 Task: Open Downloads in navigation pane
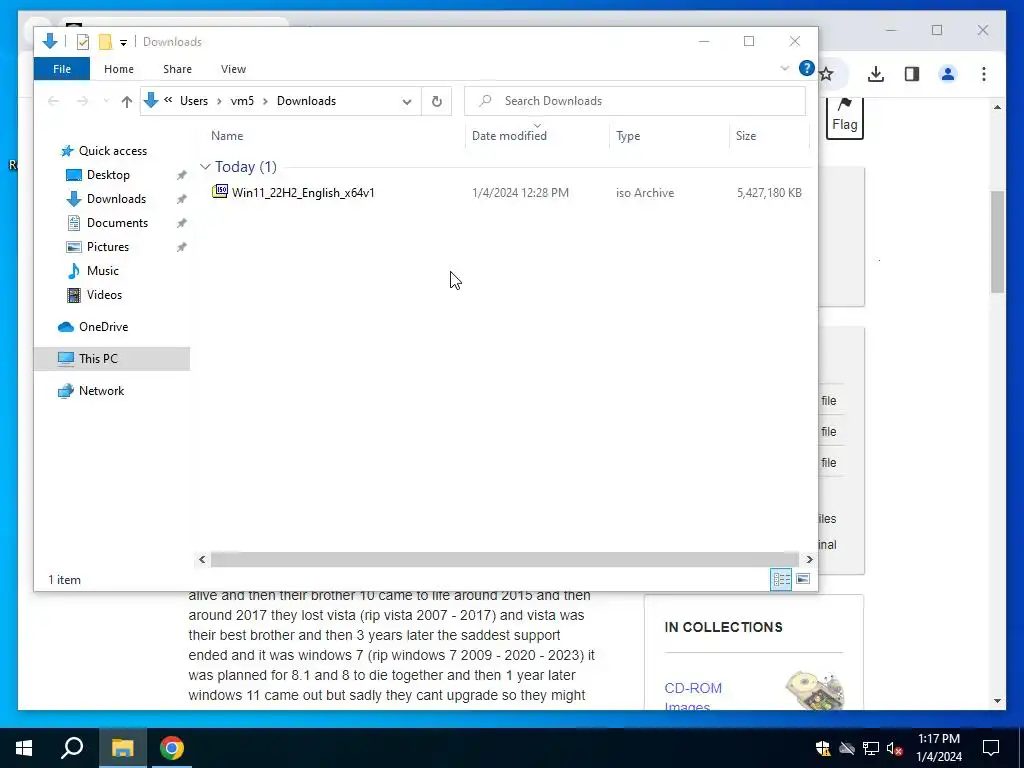116,199
